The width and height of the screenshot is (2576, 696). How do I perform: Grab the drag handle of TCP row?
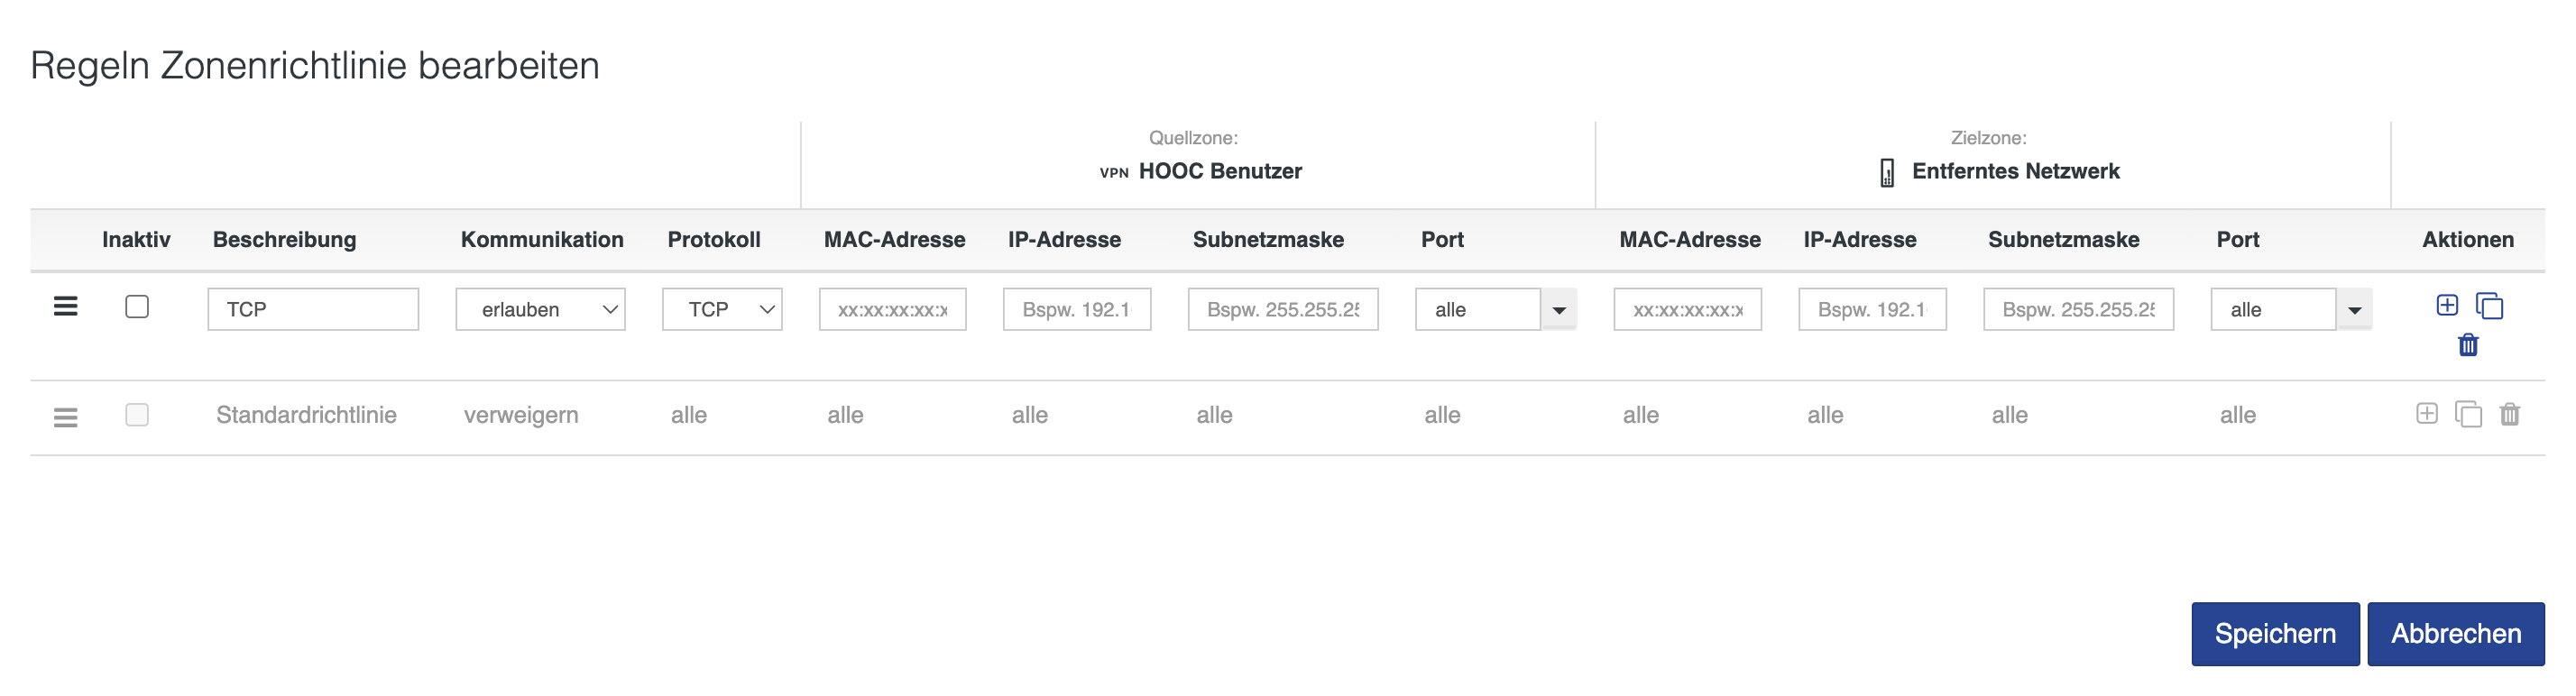(x=66, y=306)
